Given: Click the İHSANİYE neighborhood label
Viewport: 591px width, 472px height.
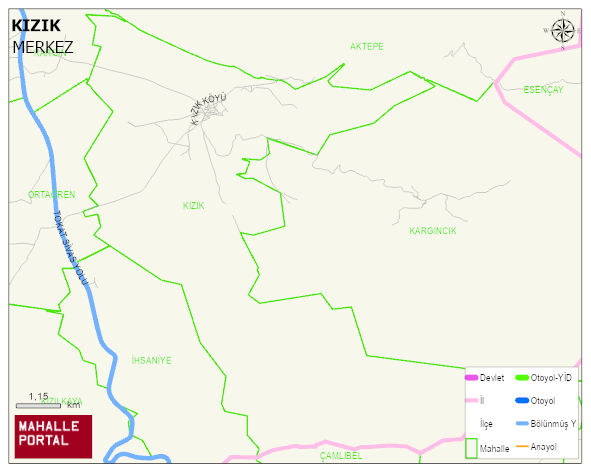Looking at the screenshot, I should 152,360.
